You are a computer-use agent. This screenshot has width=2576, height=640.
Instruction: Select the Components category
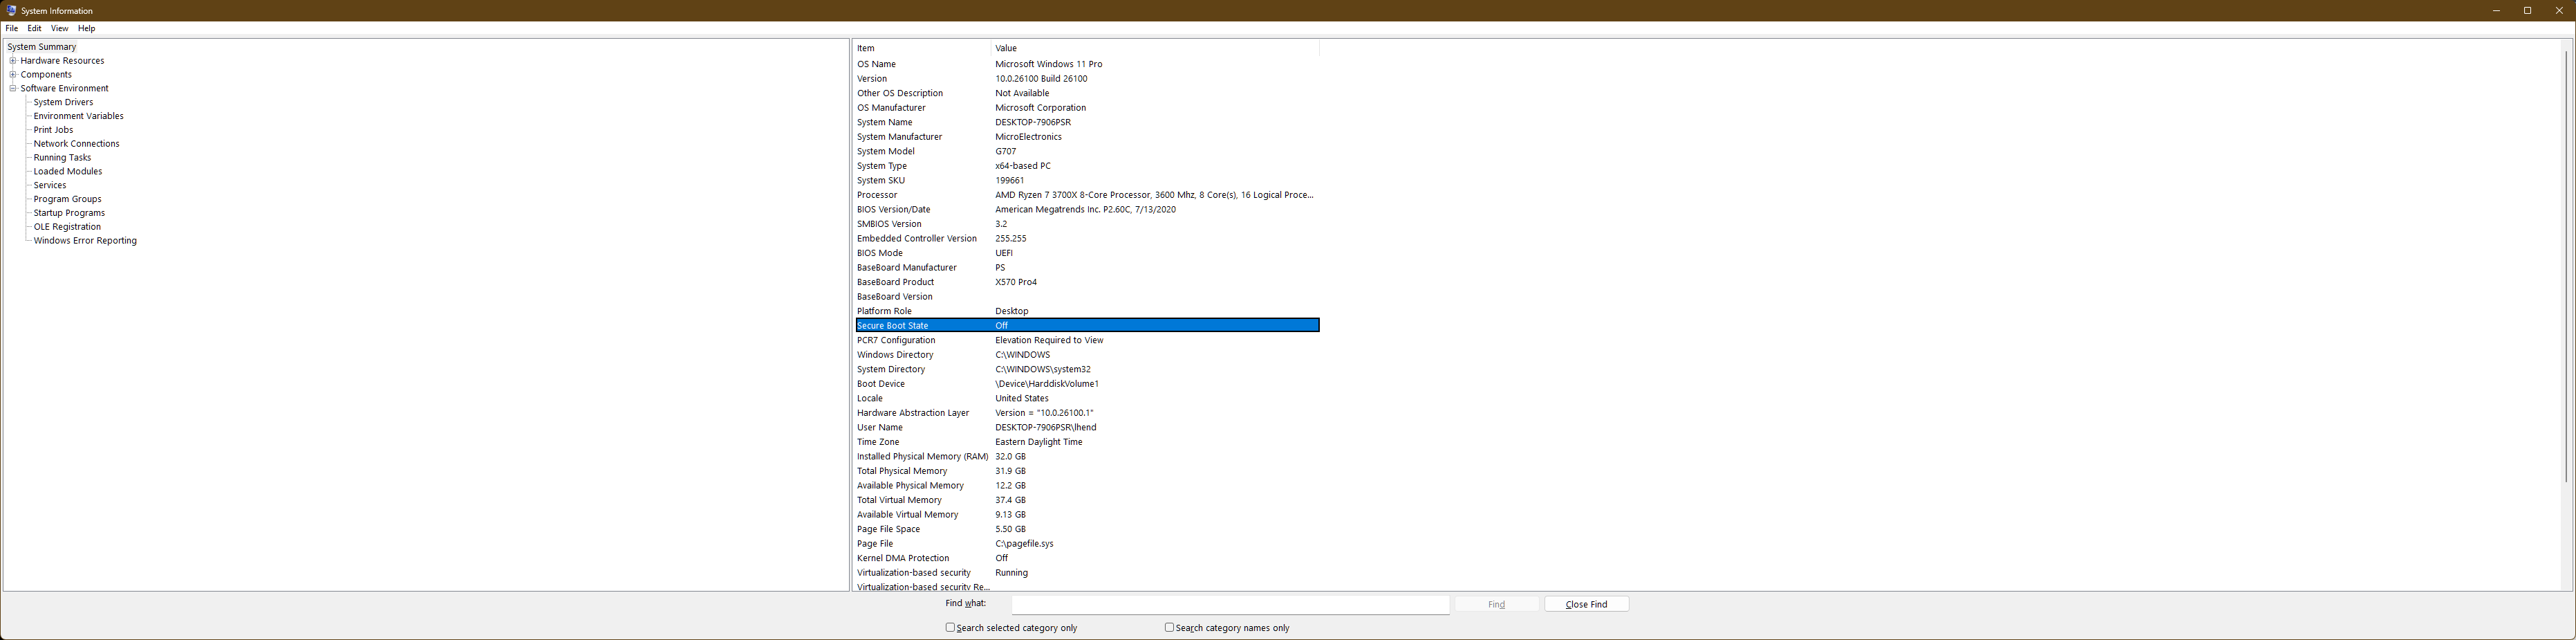46,75
